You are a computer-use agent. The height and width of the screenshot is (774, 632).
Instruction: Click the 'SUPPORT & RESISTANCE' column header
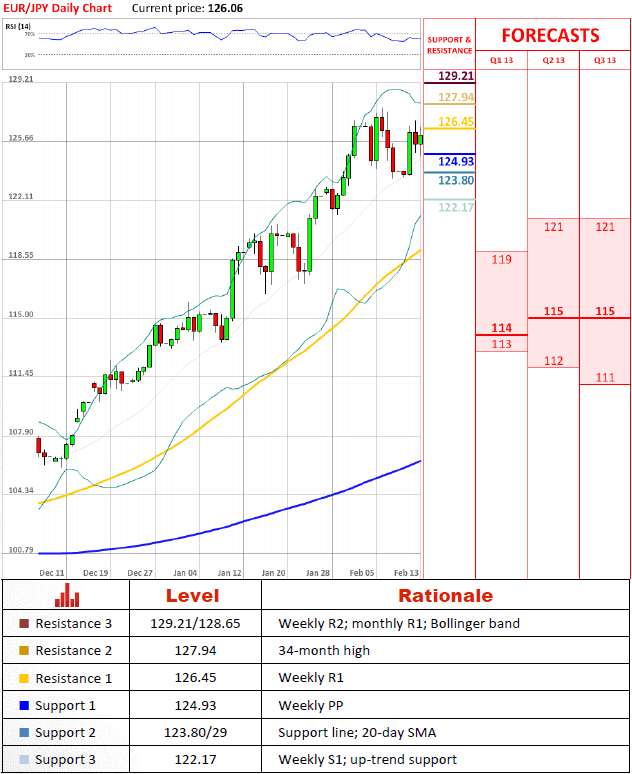[449, 45]
